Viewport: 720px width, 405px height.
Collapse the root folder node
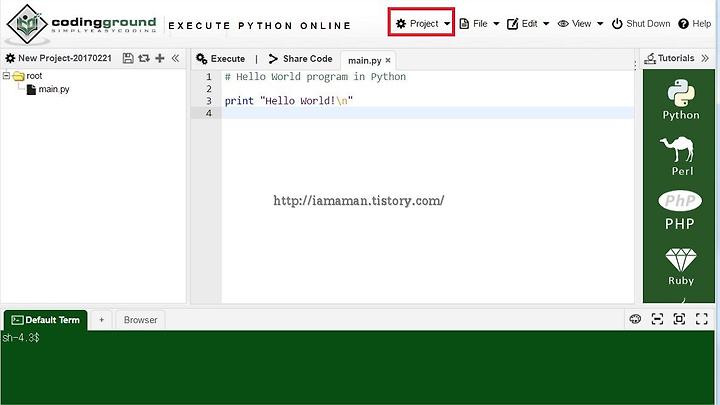point(6,75)
